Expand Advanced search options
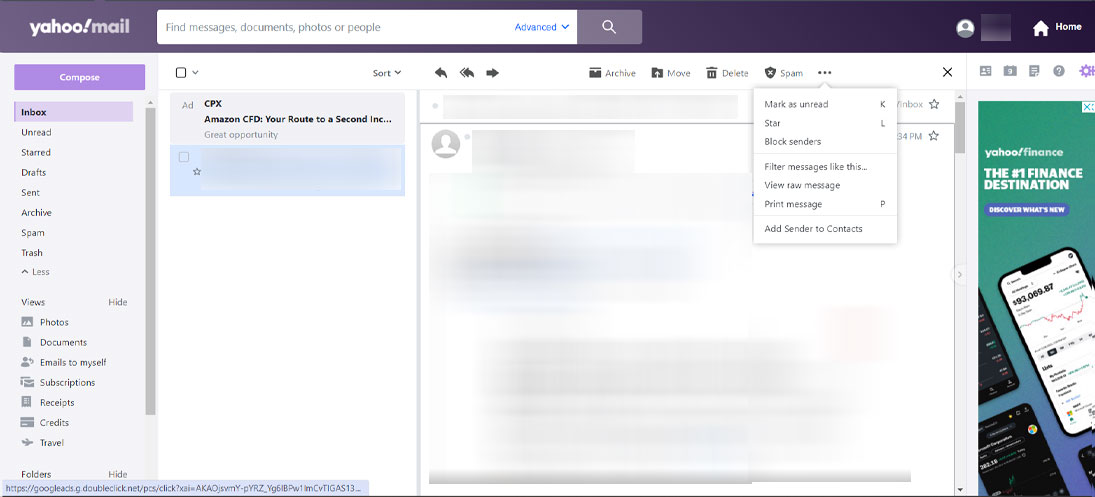Viewport: 1095px width, 497px height. pyautogui.click(x=542, y=27)
